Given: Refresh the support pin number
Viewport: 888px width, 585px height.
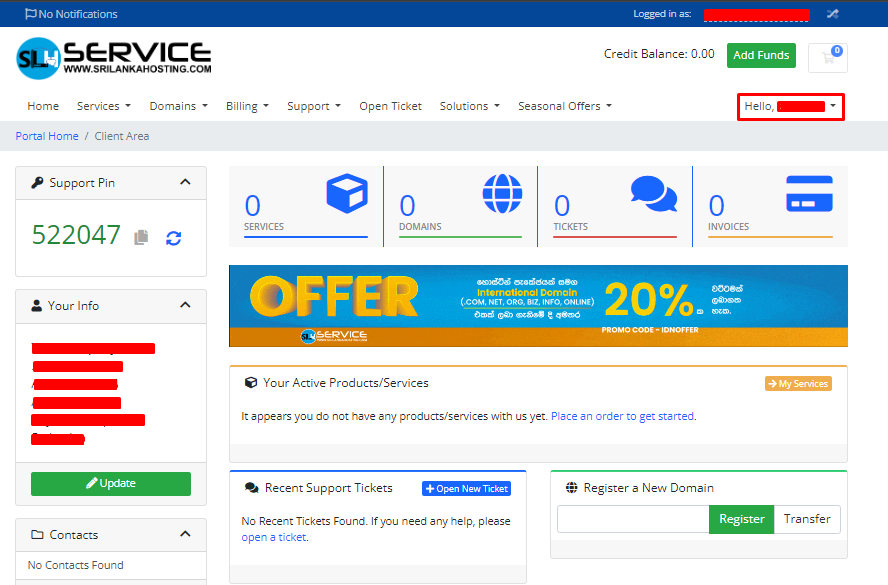Looking at the screenshot, I should 173,237.
